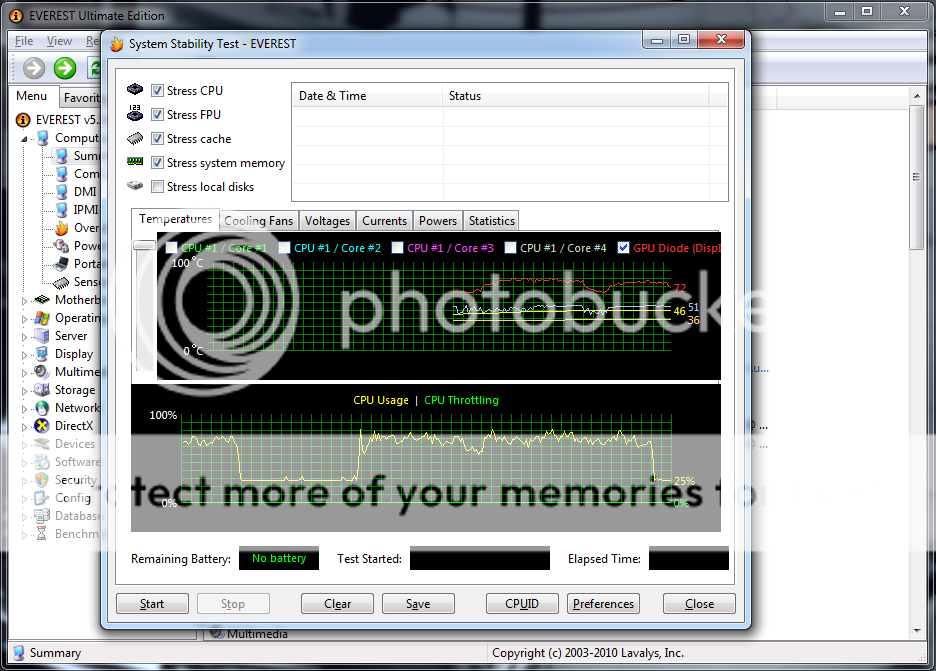Image resolution: width=936 pixels, height=671 pixels.
Task: Click the temperature graph scale slider
Action: tap(145, 245)
